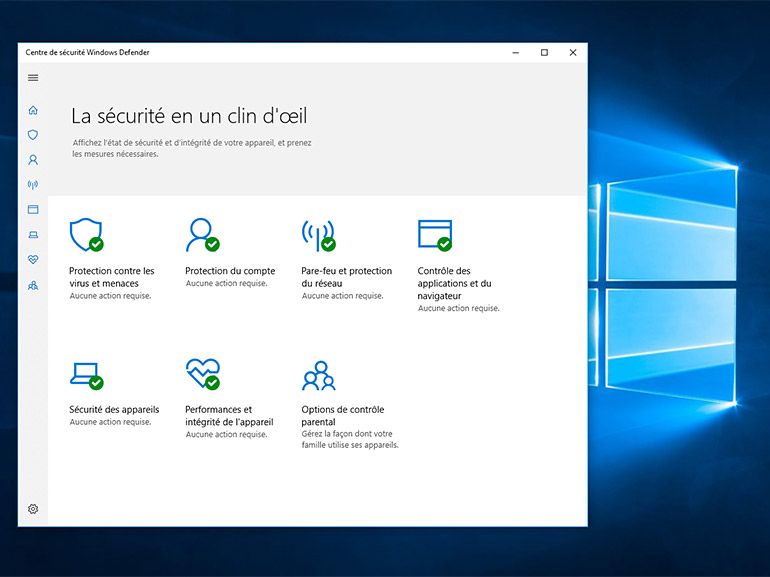
Task: Click "Protection contre les virus et menaces" text
Action: point(111,277)
